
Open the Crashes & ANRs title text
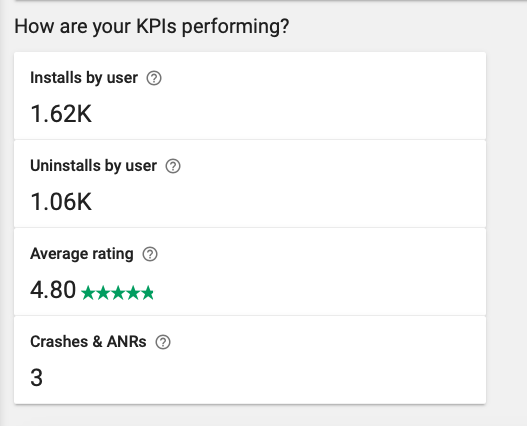(x=88, y=342)
